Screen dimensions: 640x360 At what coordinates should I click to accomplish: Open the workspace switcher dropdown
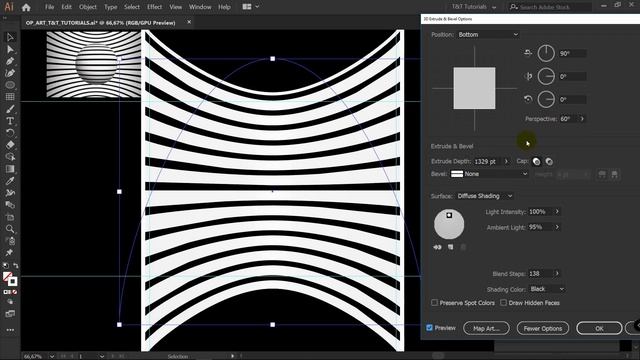(473, 7)
